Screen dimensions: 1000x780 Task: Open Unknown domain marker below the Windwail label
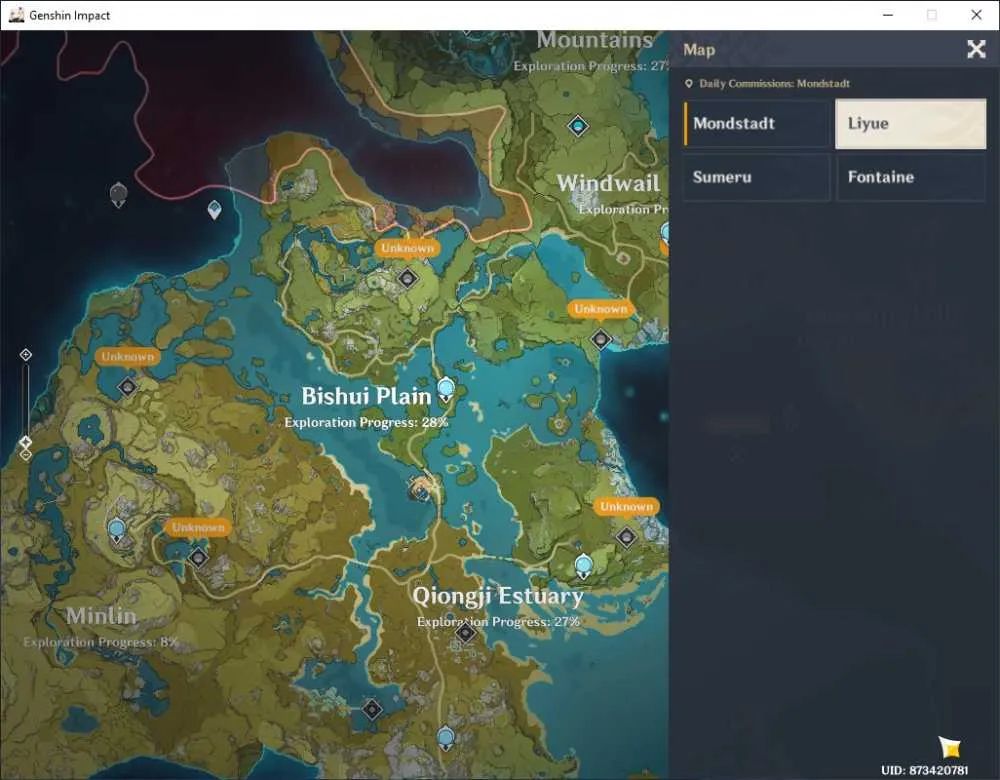coord(601,339)
